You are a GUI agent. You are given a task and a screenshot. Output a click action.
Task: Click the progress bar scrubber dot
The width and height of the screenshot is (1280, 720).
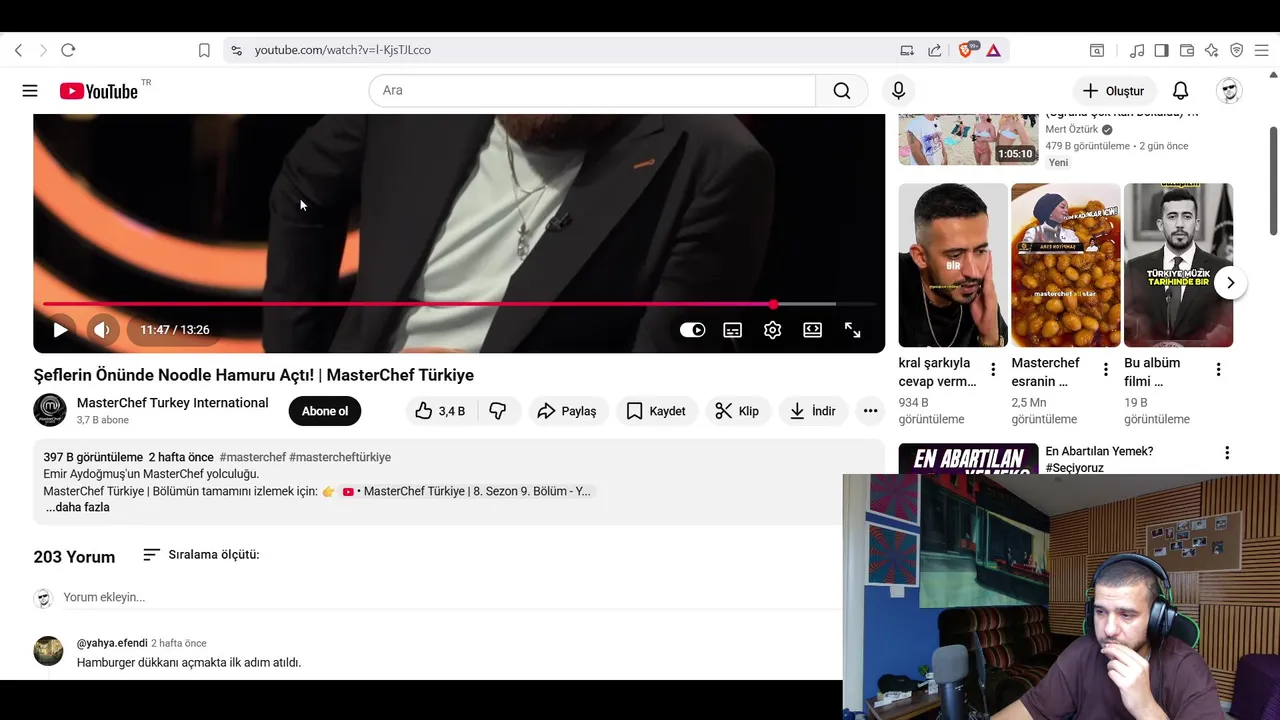coord(773,304)
